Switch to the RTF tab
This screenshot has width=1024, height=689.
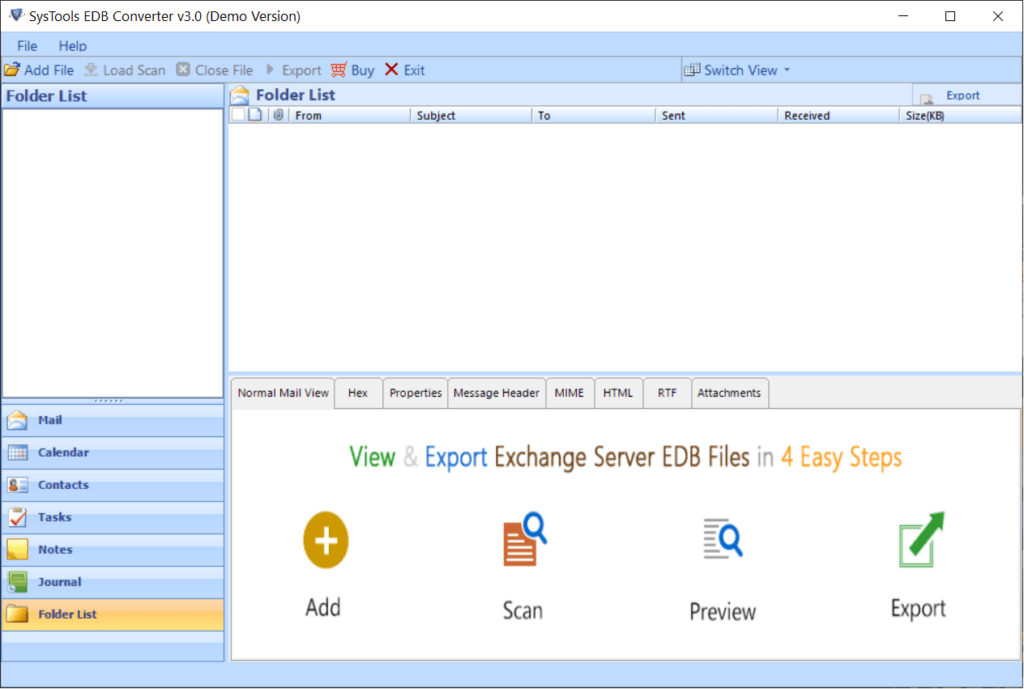[x=667, y=393]
